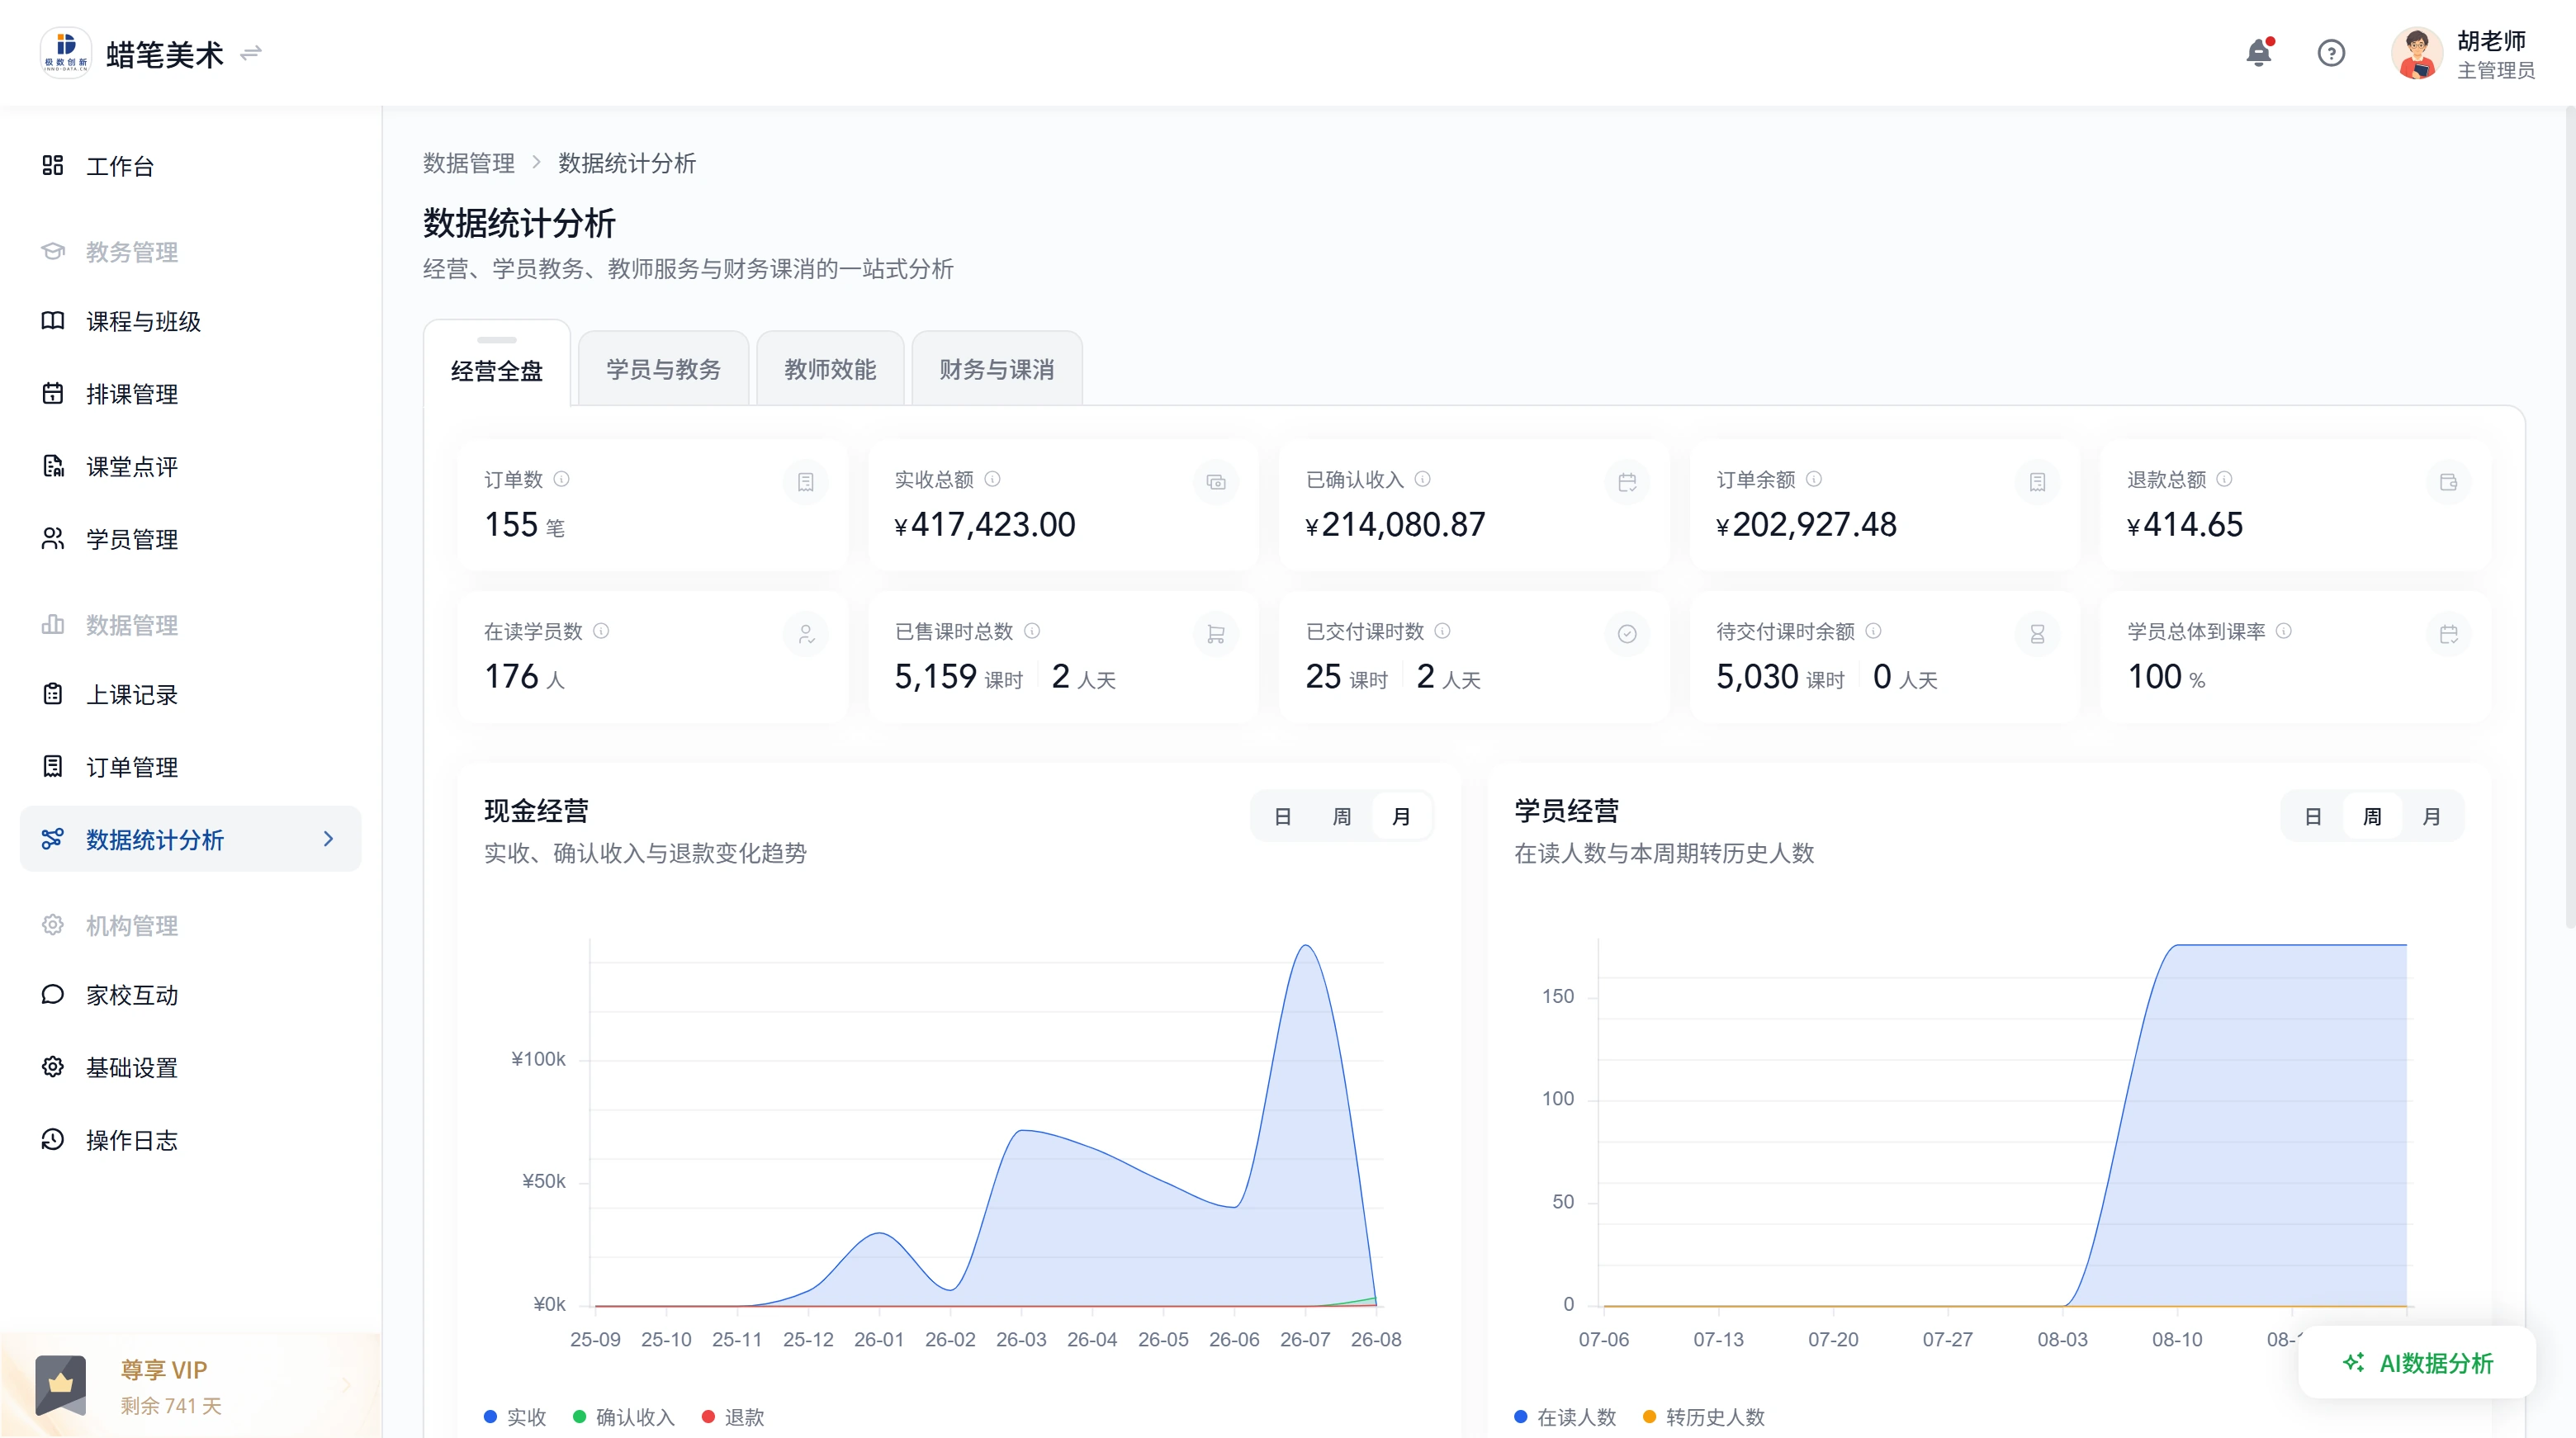Click info icon next to 在读学员数

click(601, 631)
